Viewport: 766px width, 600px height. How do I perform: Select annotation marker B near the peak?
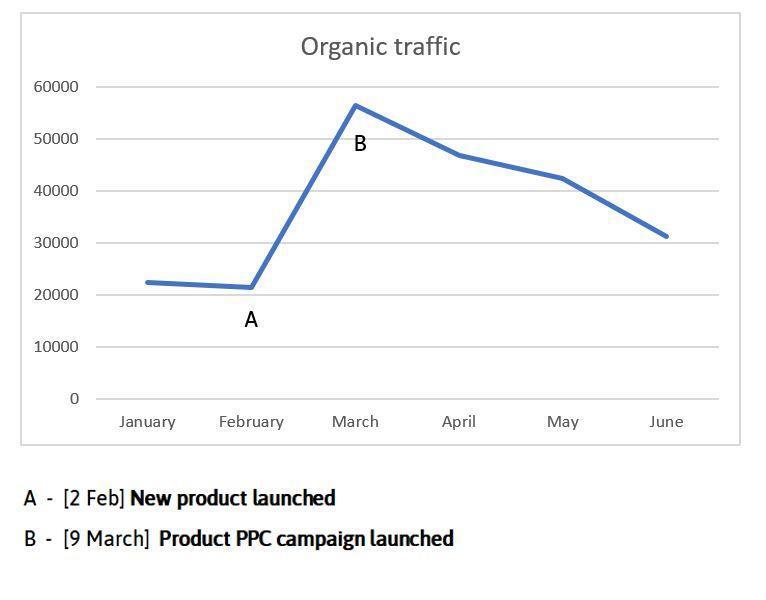360,144
